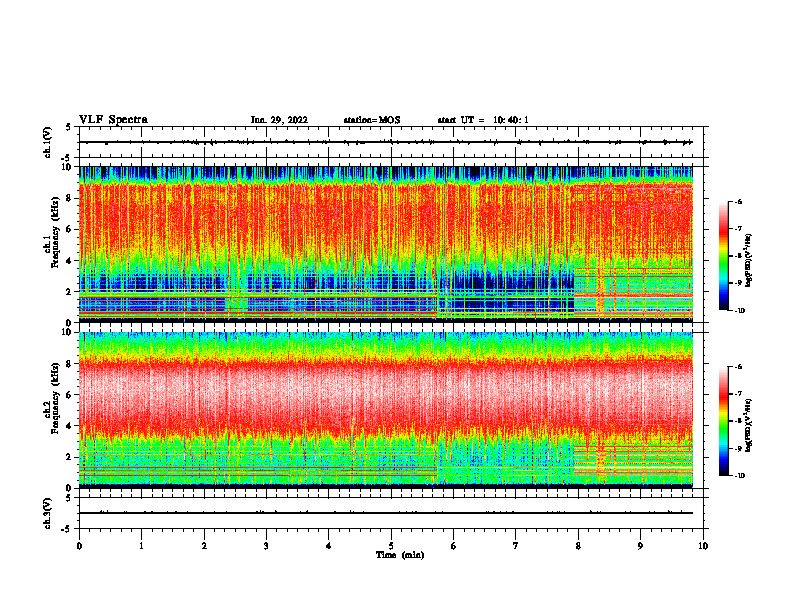Image resolution: width=792 pixels, height=612 pixels.
Task: Click time axis tick label "4"
Action: (x=329, y=546)
